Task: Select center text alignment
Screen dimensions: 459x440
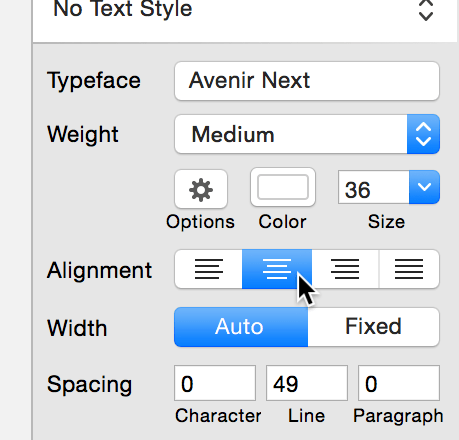Action: (277, 269)
